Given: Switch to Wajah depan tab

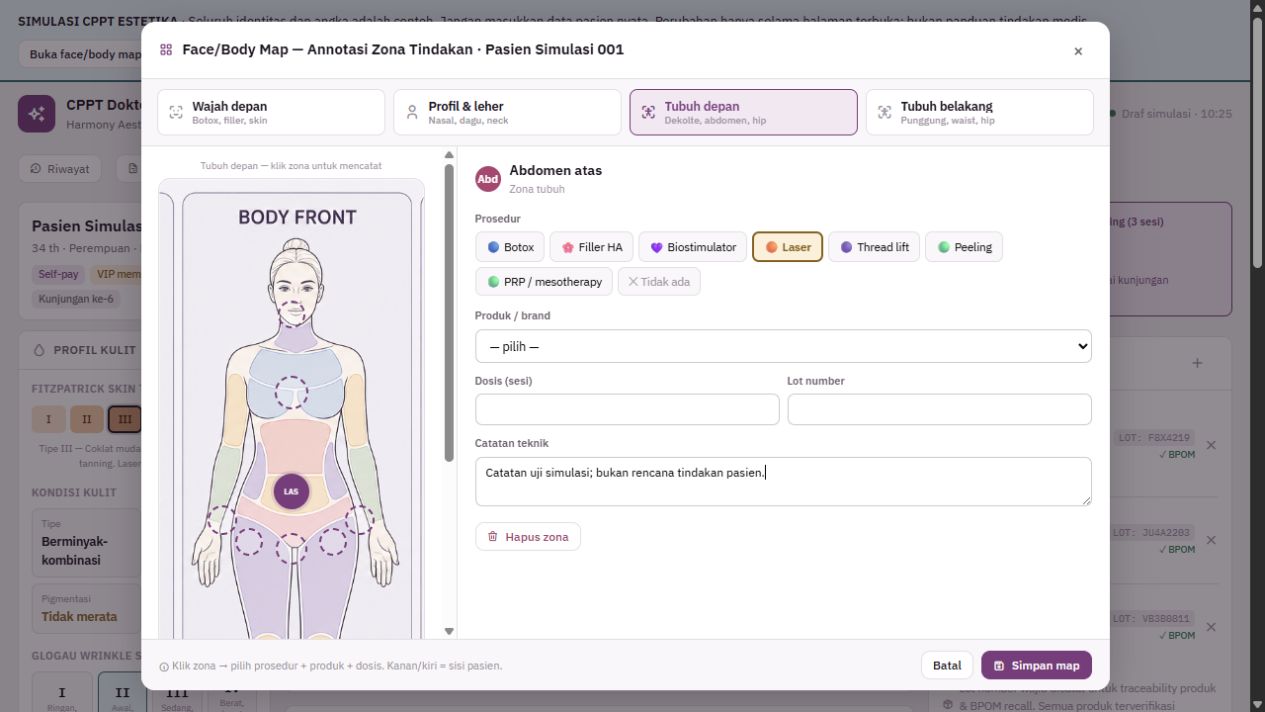Looking at the screenshot, I should 271,112.
